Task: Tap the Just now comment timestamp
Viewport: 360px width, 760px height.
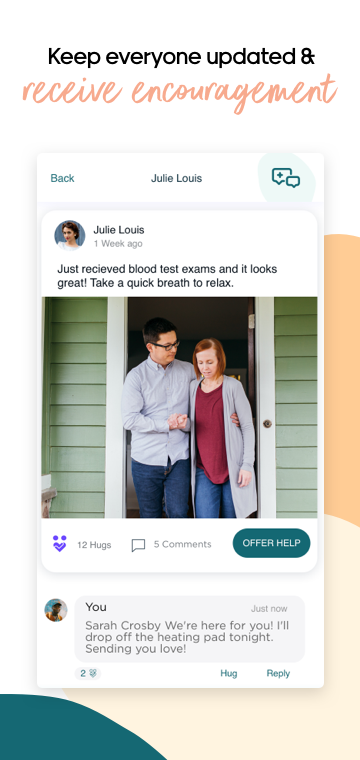Action: coord(269,609)
